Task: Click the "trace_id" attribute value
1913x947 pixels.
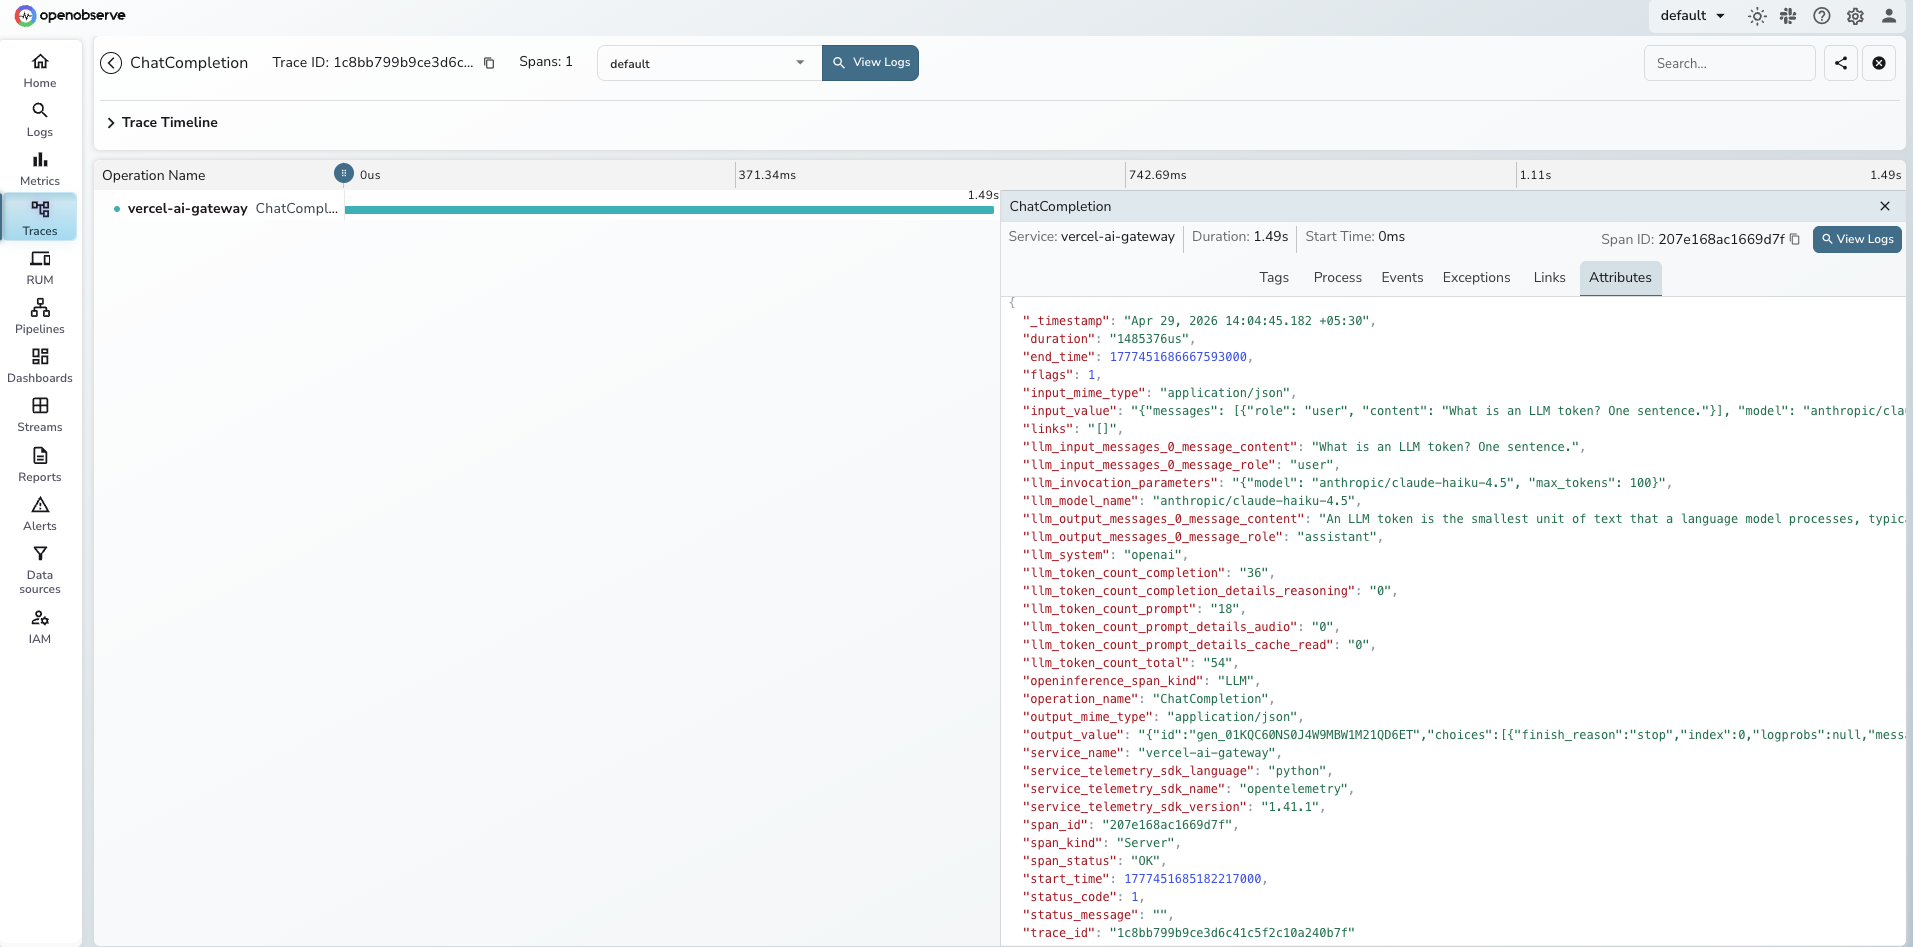Action: coord(1232,933)
